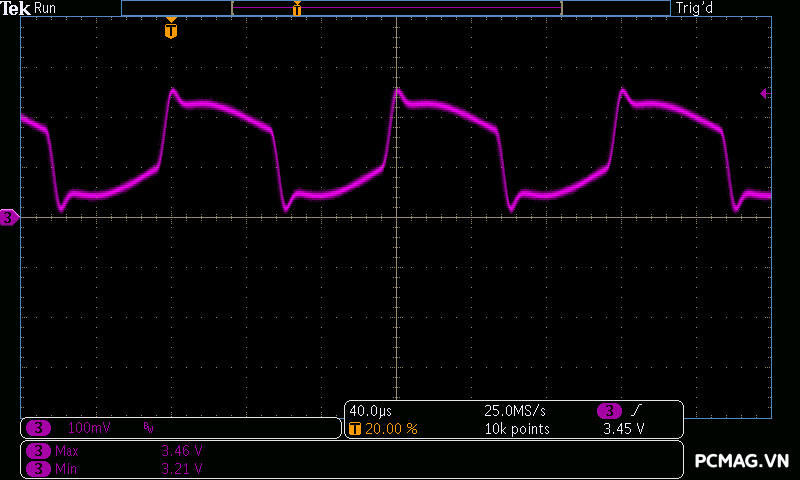Click the trigger level arrow on right edge

764,93
